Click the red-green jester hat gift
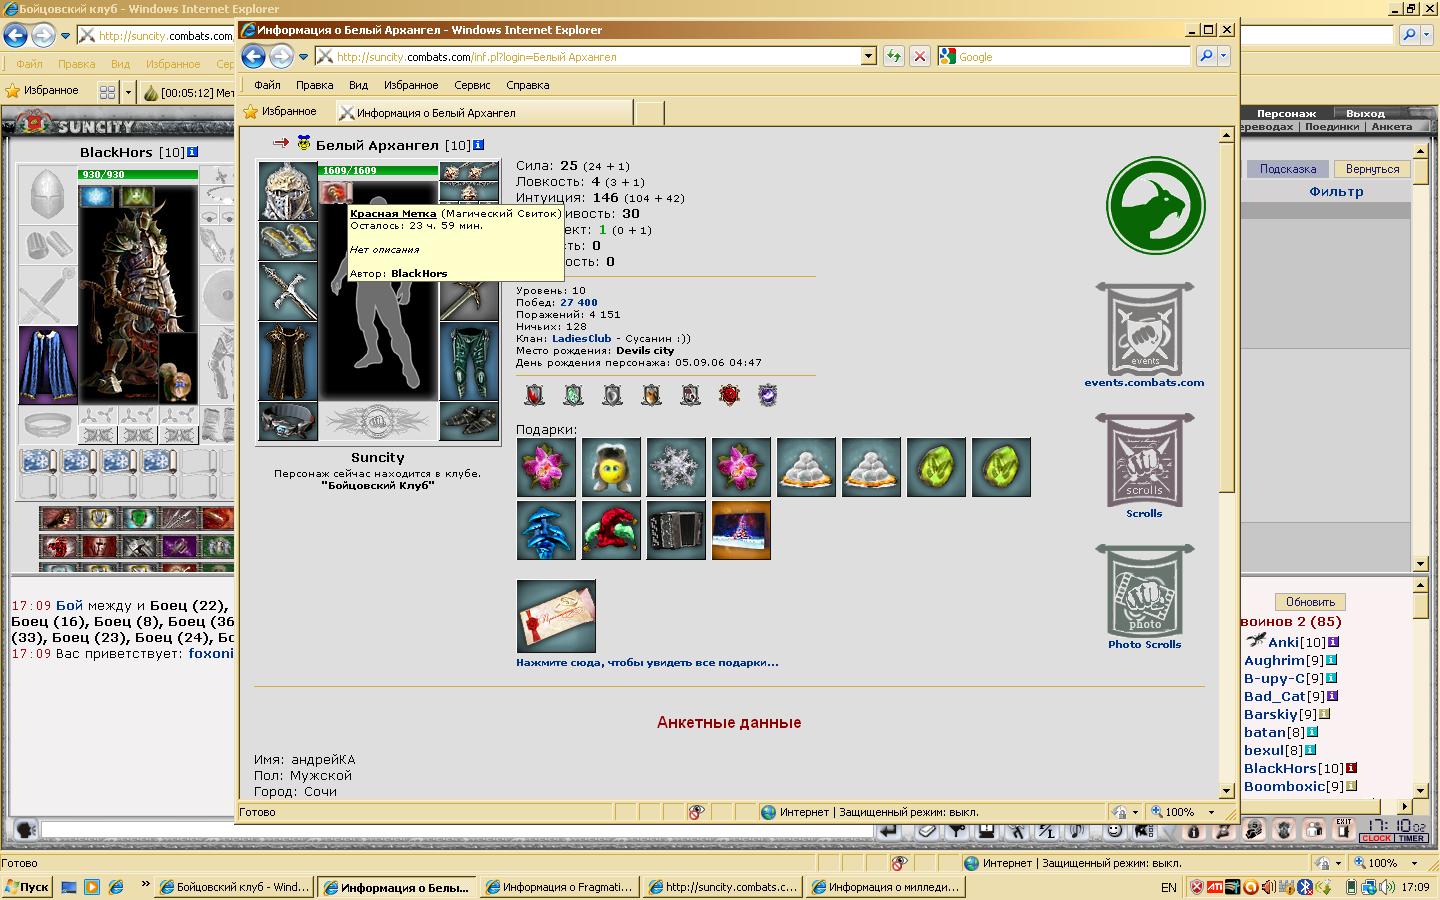 click(611, 530)
